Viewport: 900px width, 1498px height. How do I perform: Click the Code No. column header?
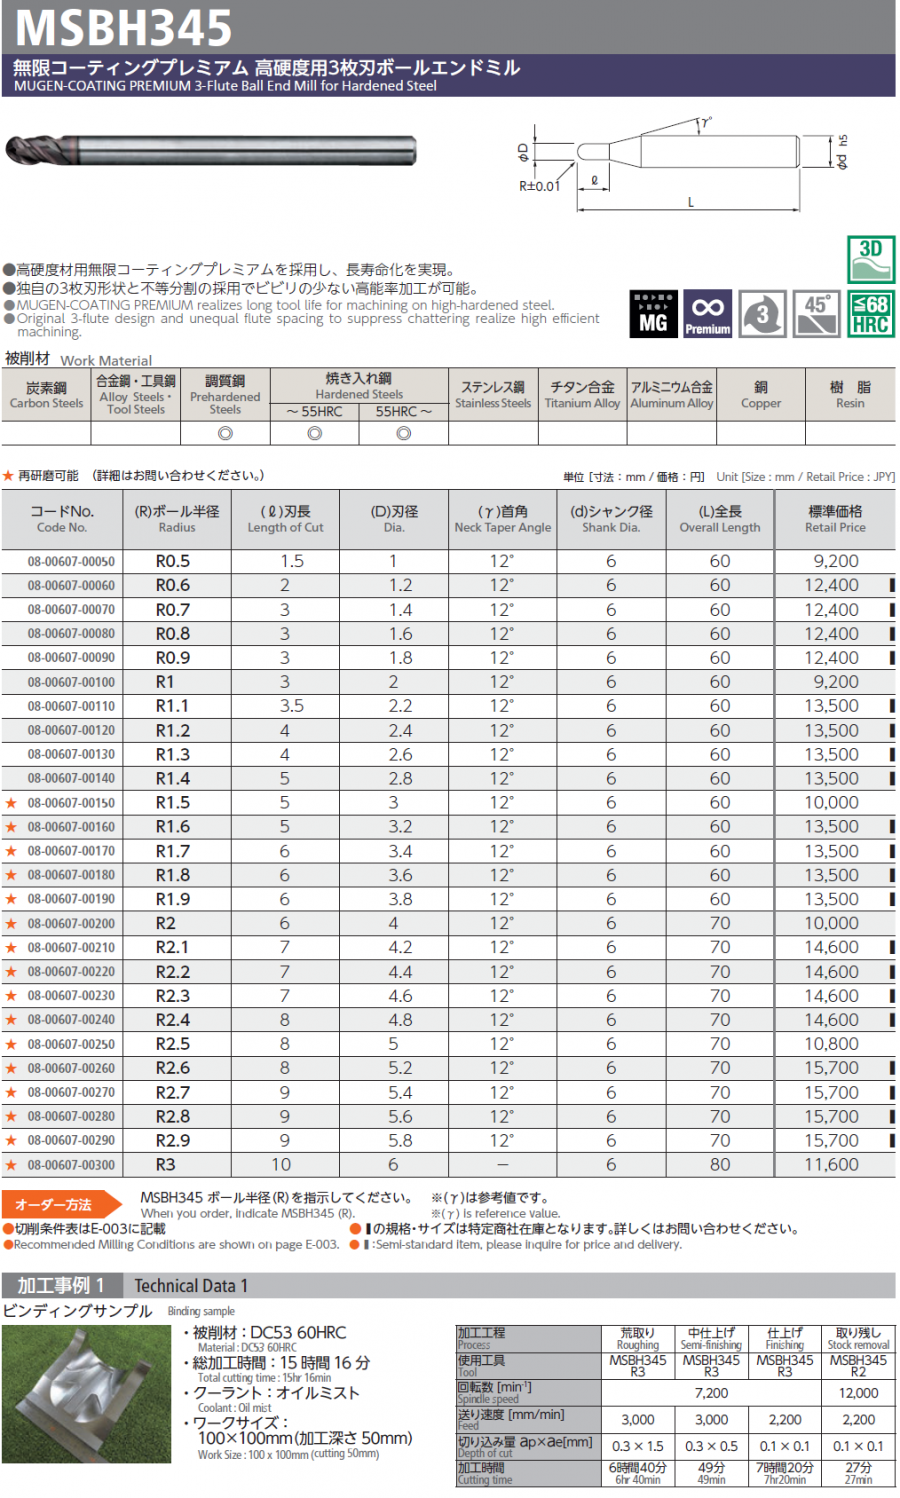point(62,519)
